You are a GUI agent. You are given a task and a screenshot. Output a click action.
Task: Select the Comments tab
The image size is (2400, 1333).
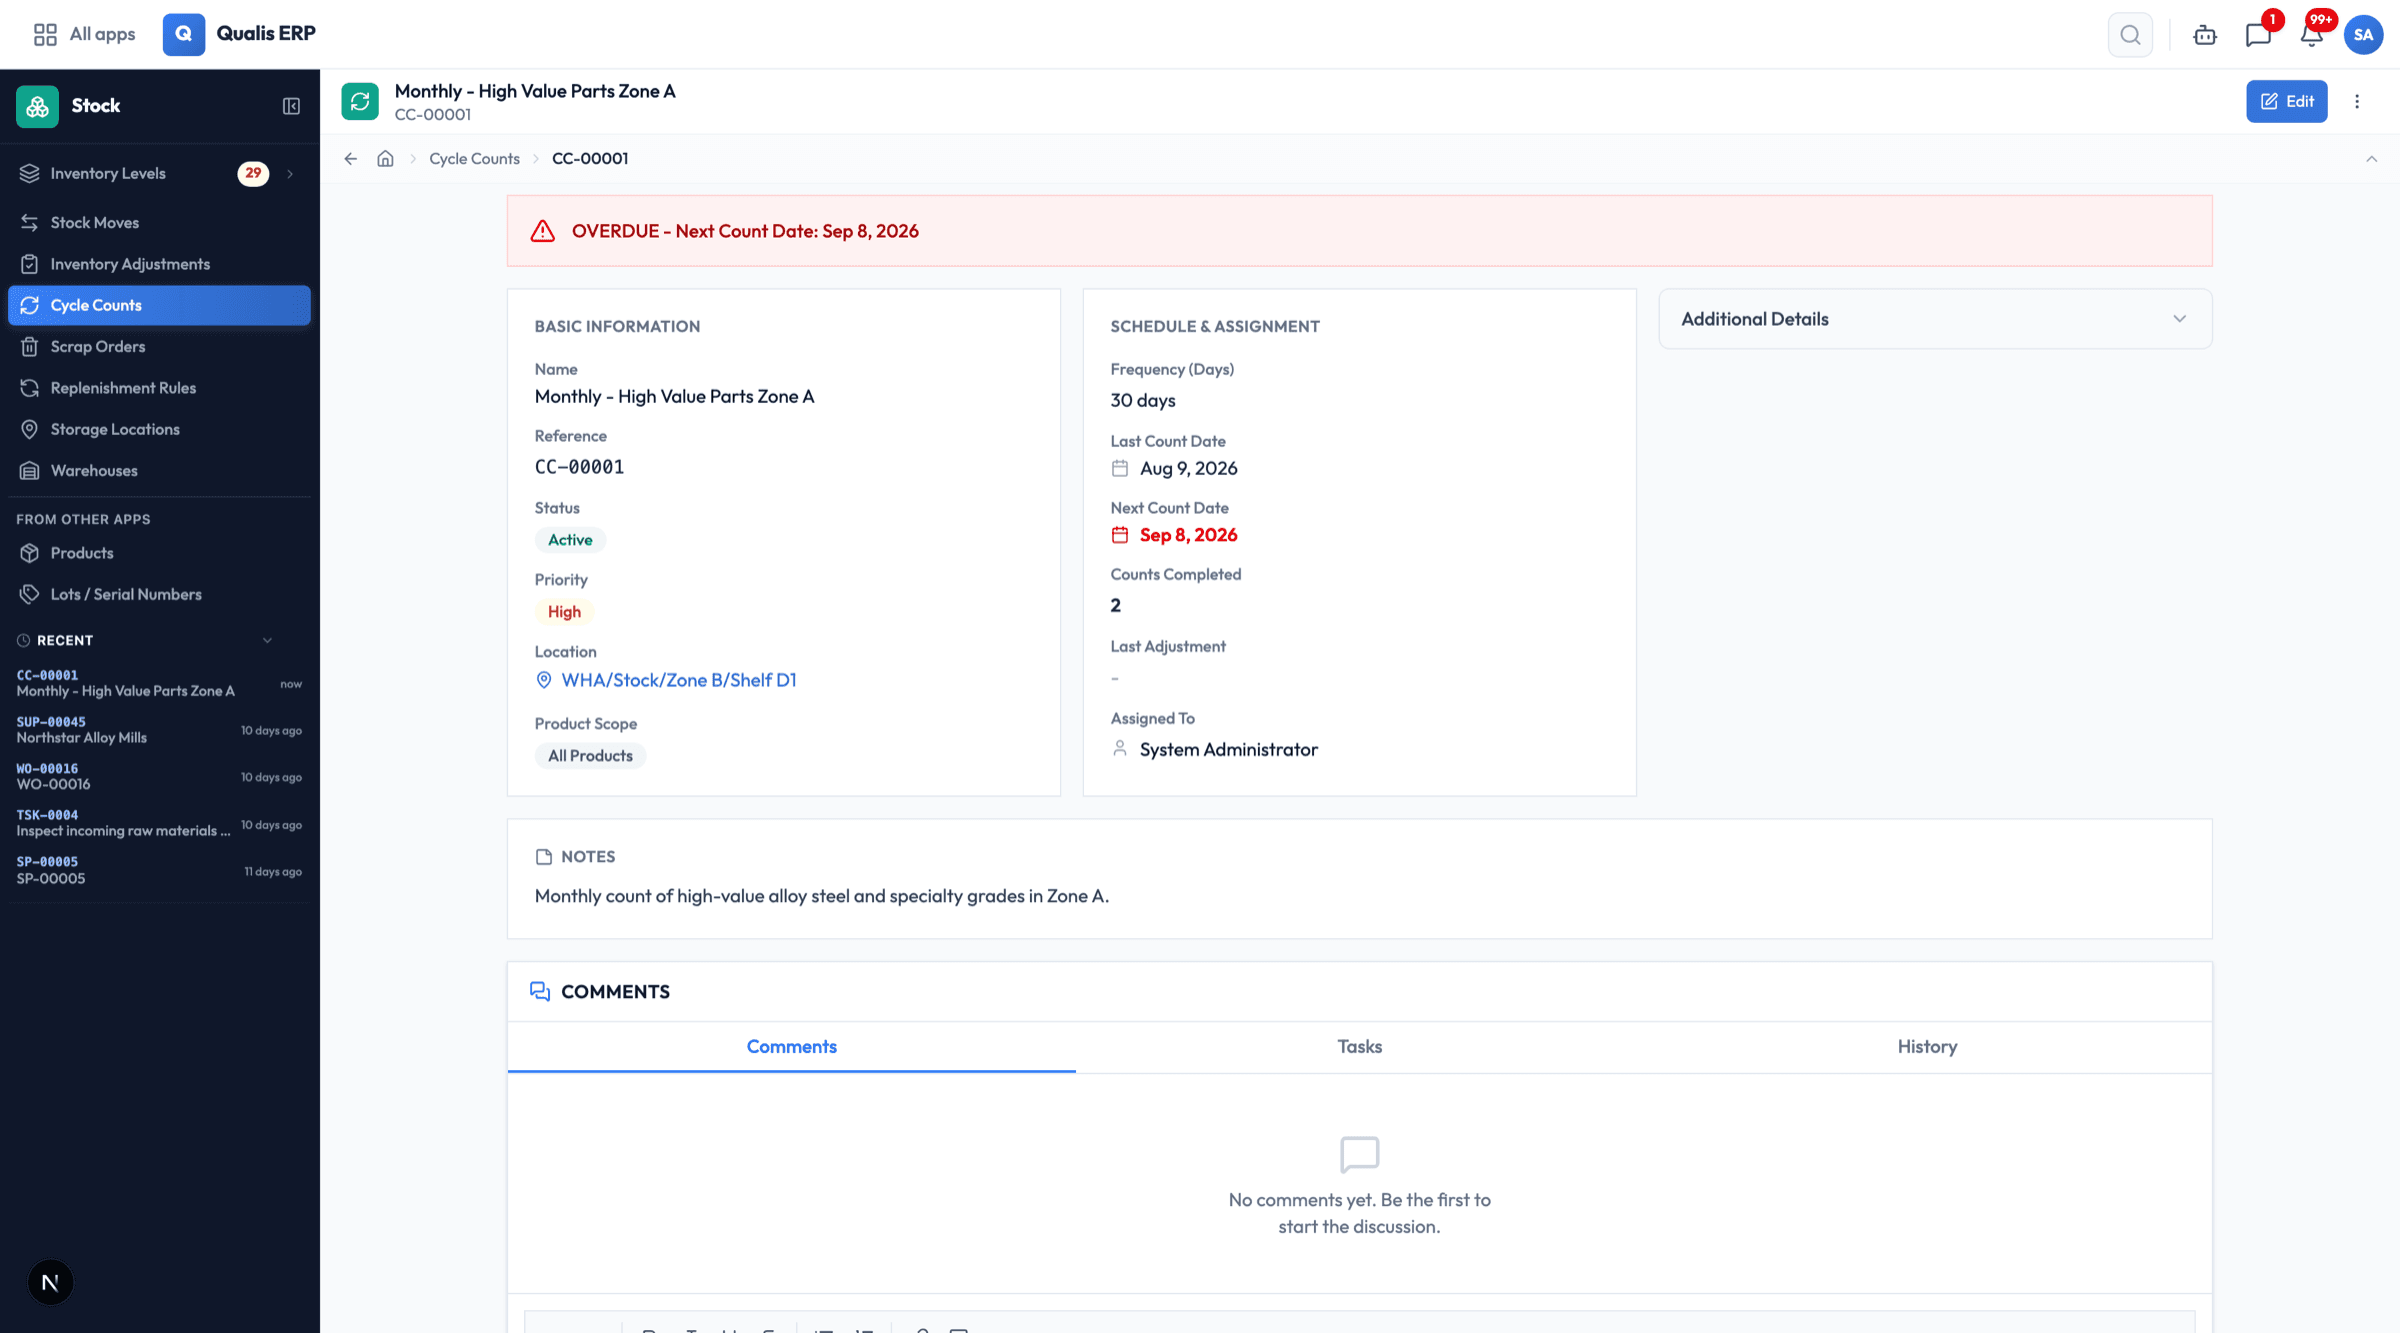coord(791,1047)
